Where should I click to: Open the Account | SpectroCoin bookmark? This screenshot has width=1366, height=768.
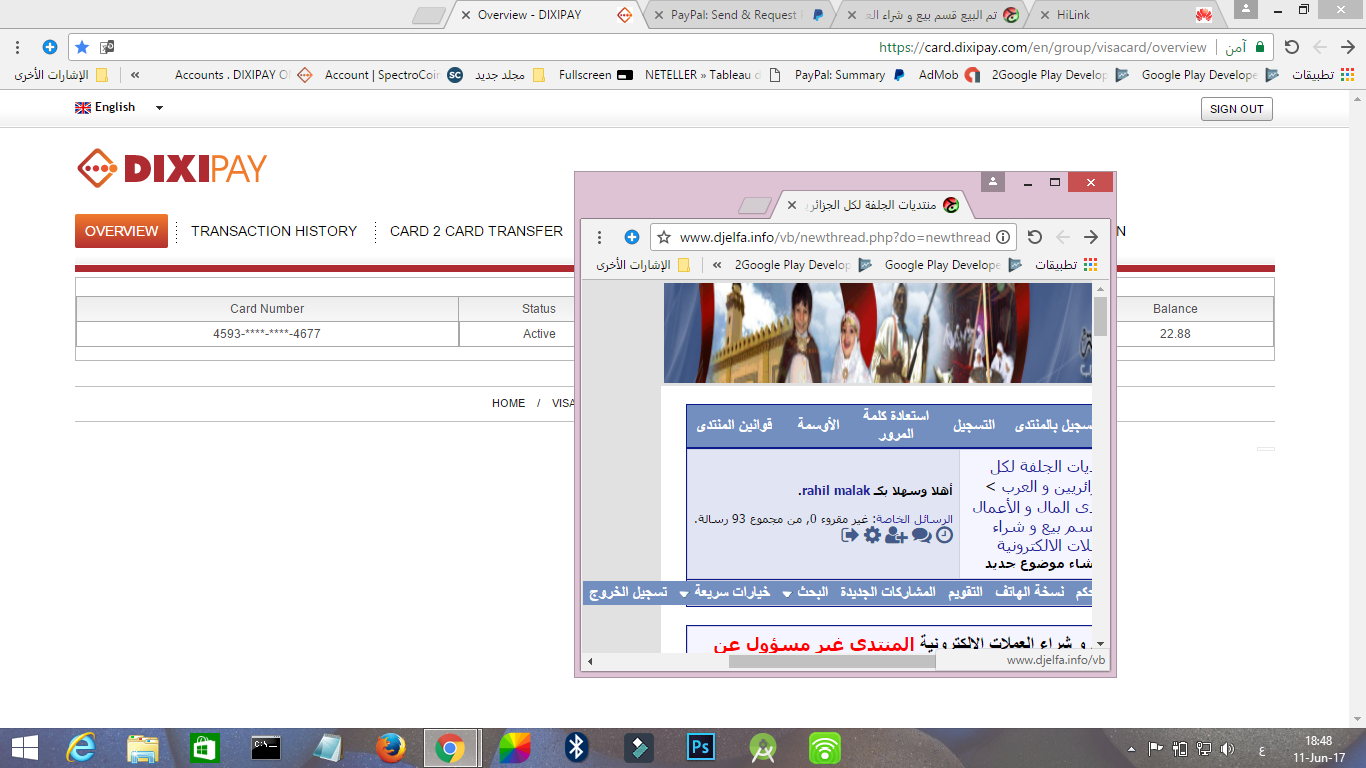point(394,75)
